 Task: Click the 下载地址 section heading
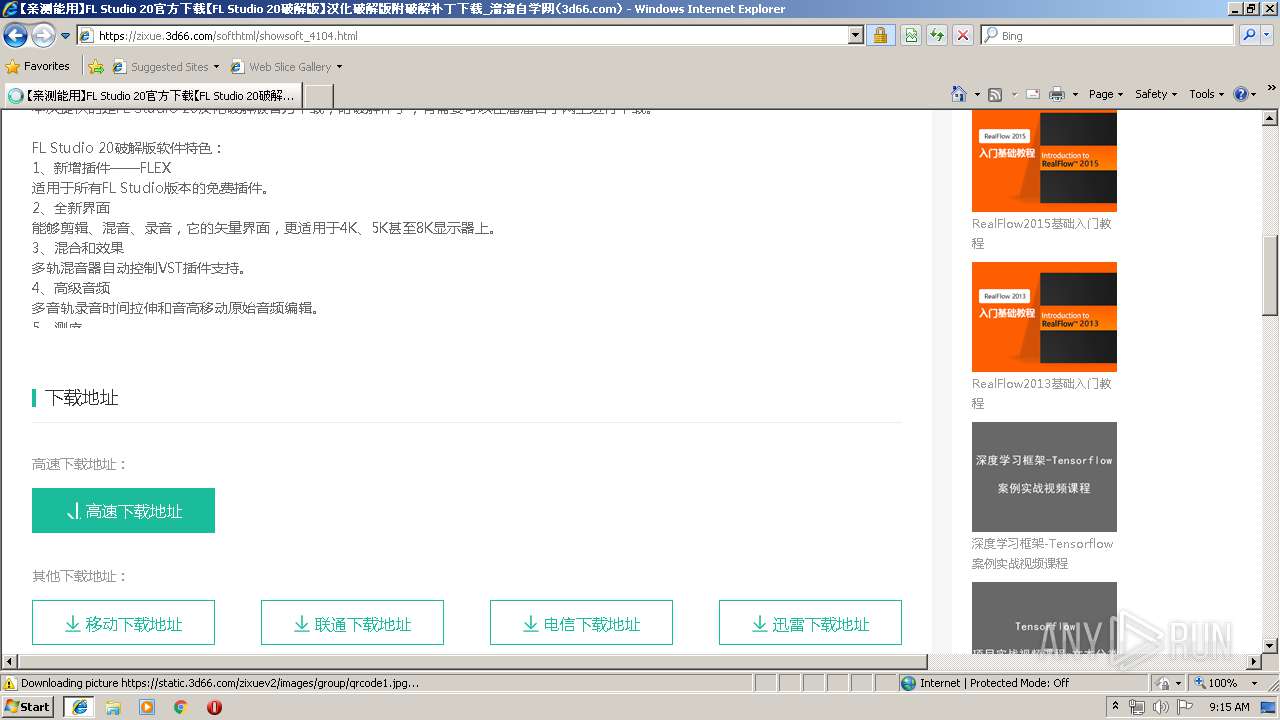82,398
